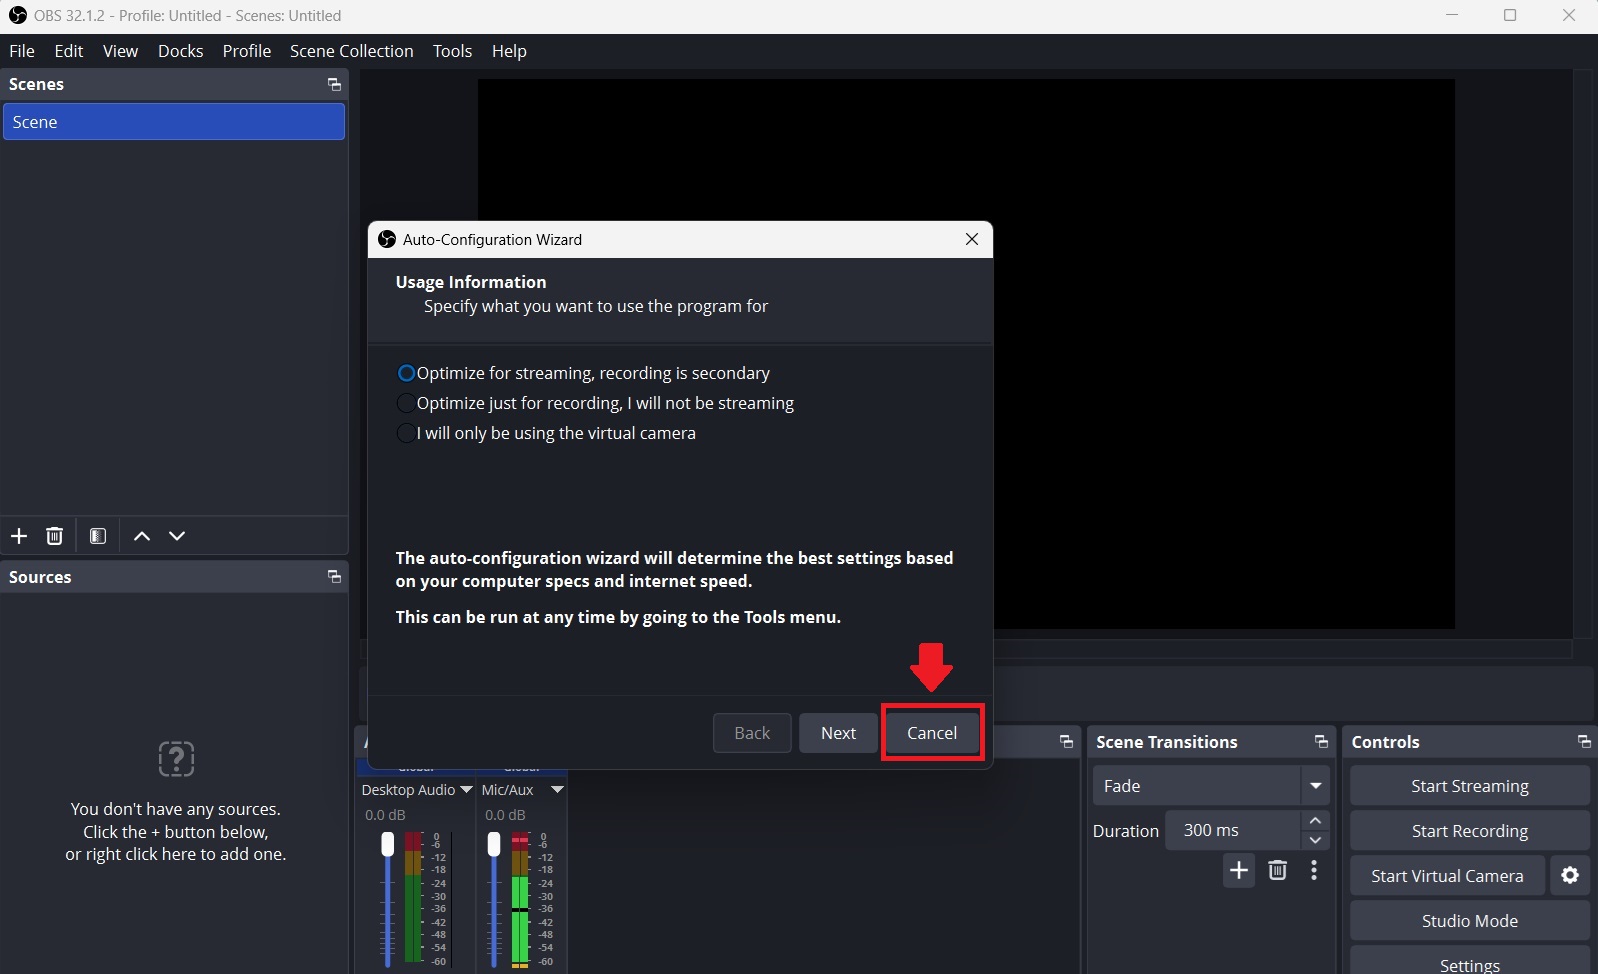Image resolution: width=1598 pixels, height=974 pixels.
Task: Click the Duration 300 ms field
Action: coord(1233,830)
